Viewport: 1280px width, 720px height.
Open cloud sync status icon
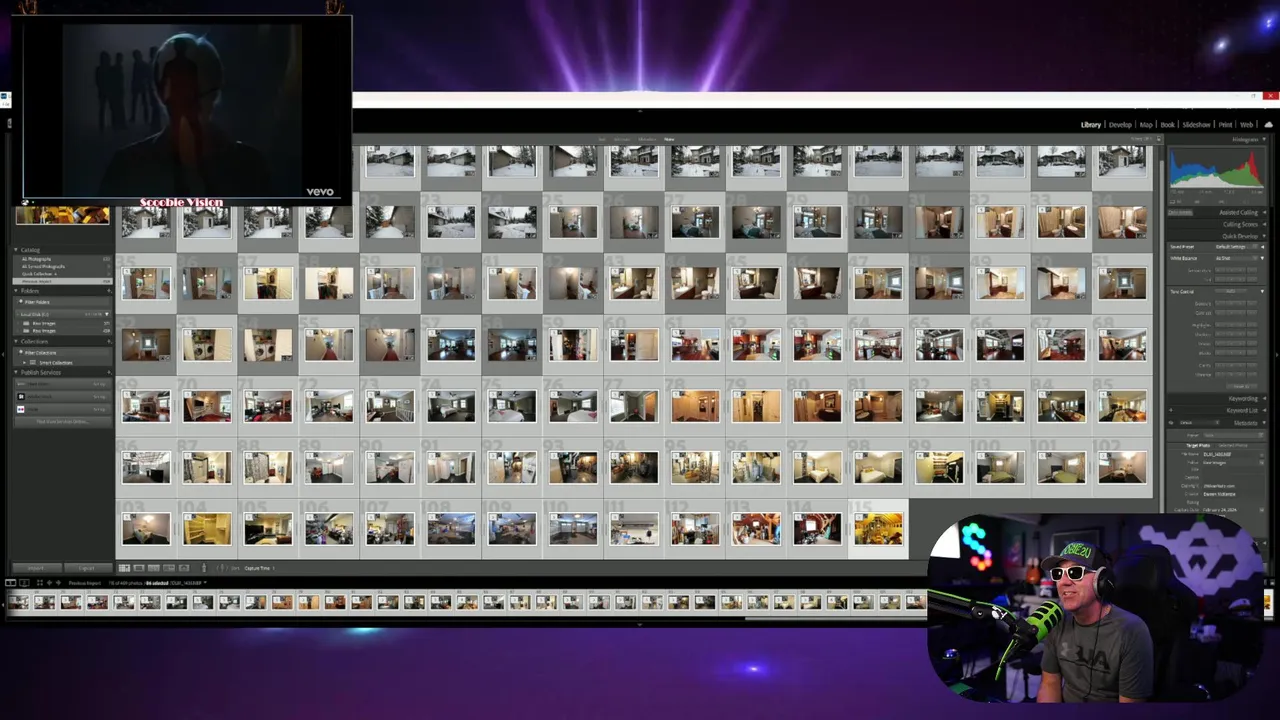coord(1269,125)
